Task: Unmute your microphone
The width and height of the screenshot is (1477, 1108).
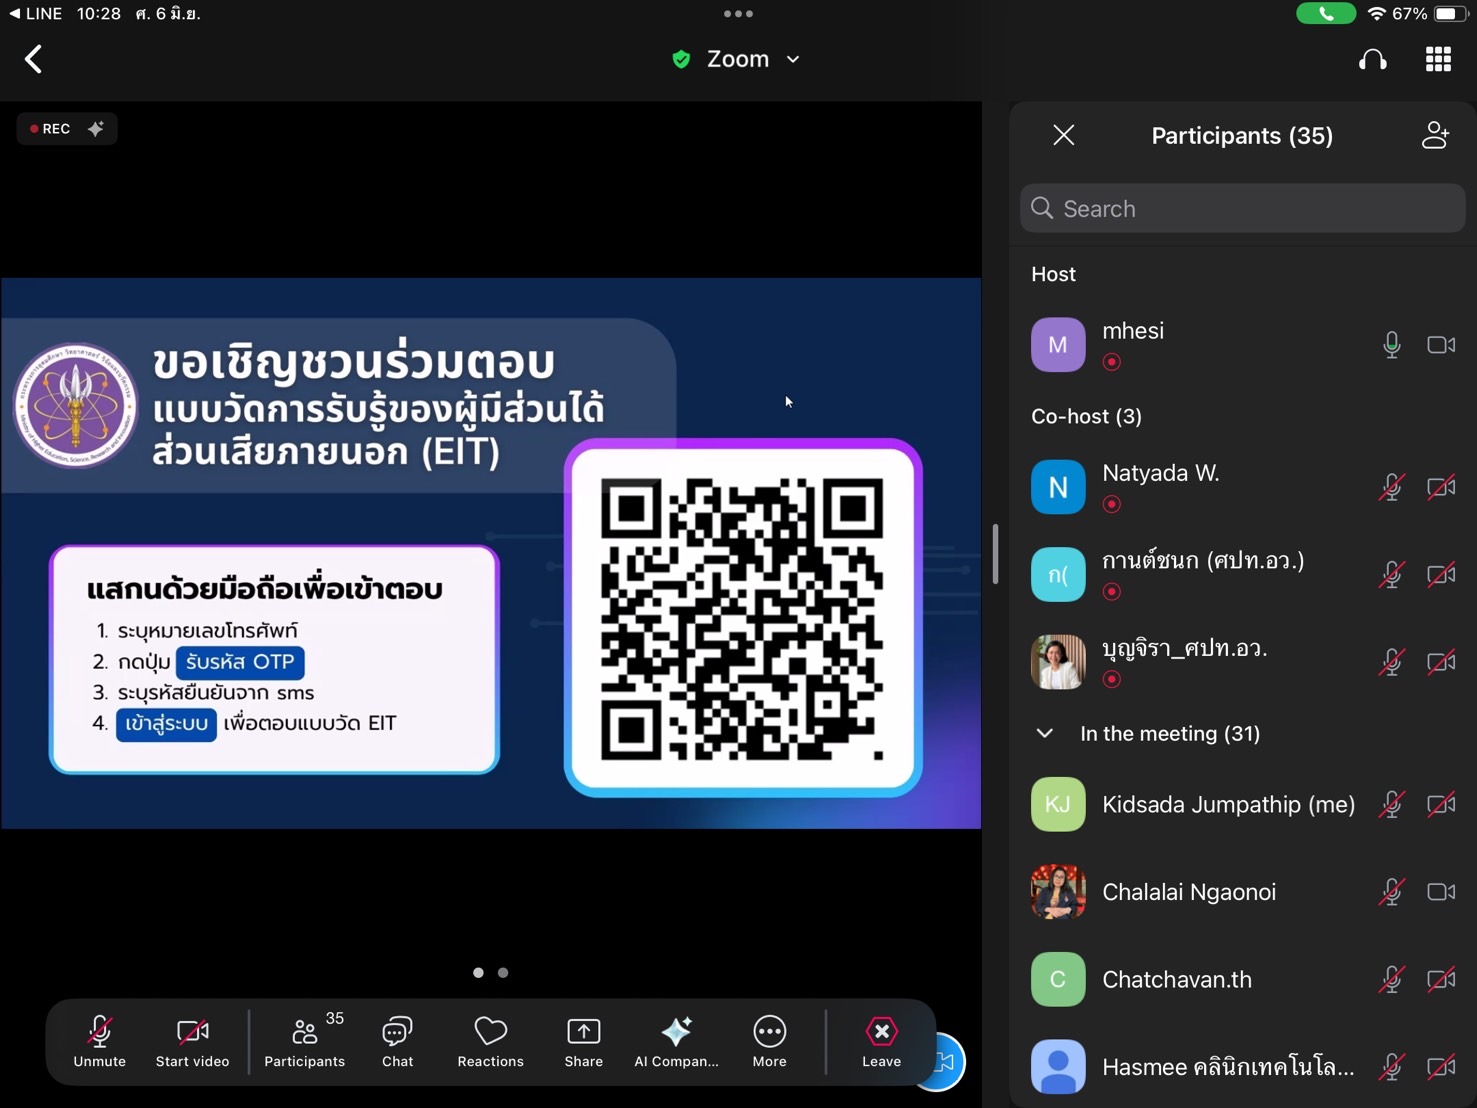Action: coord(99,1041)
